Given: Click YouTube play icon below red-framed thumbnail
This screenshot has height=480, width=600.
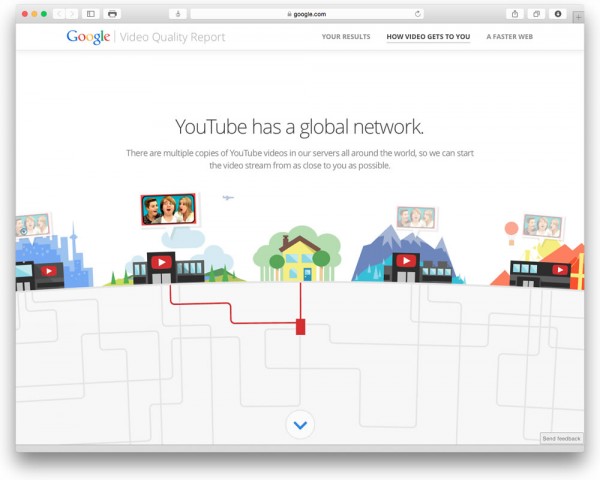Looking at the screenshot, I should [x=161, y=262].
